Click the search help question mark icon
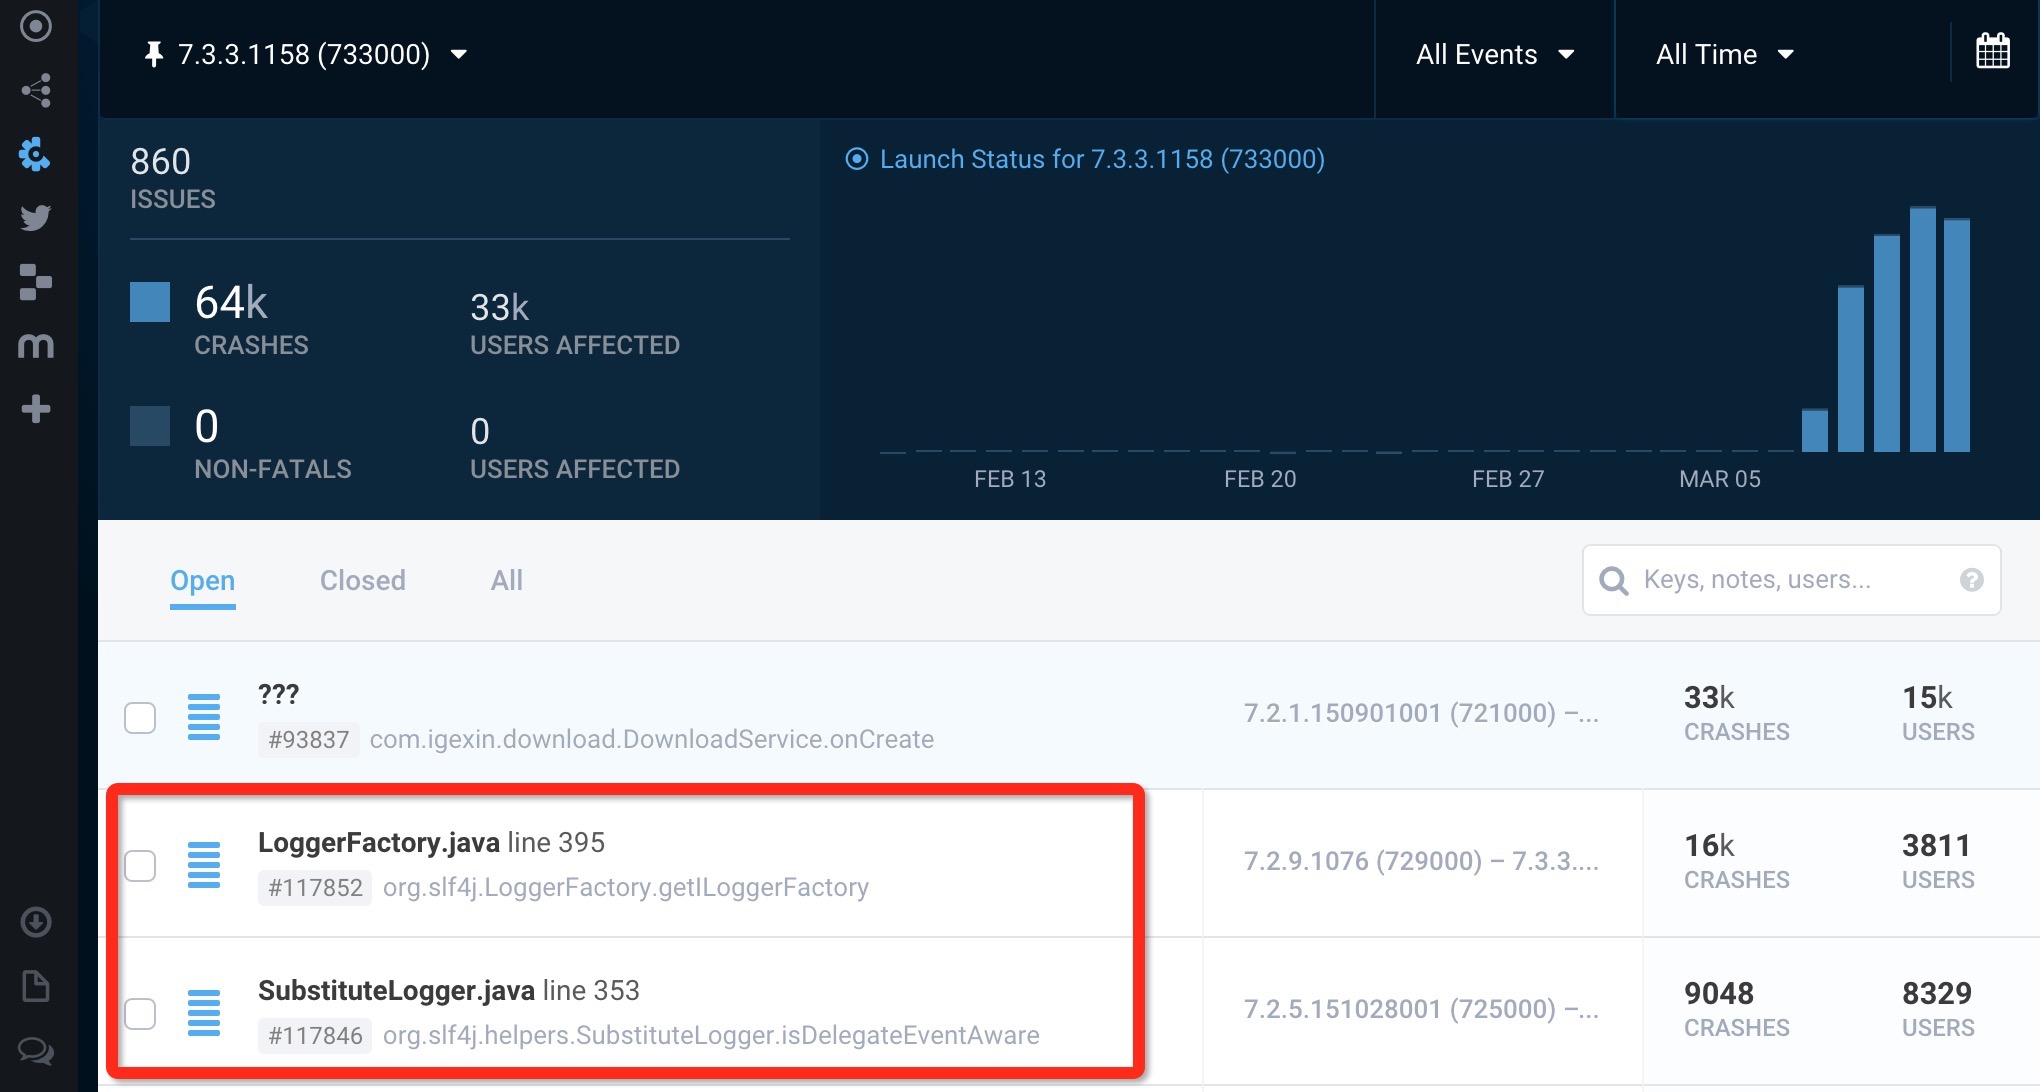The image size is (2040, 1092). pos(1971,580)
